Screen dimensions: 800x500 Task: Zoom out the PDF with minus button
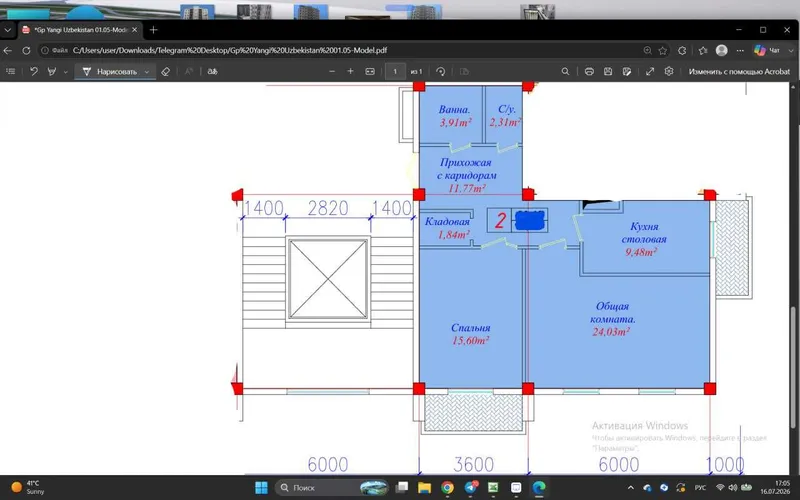coord(332,72)
